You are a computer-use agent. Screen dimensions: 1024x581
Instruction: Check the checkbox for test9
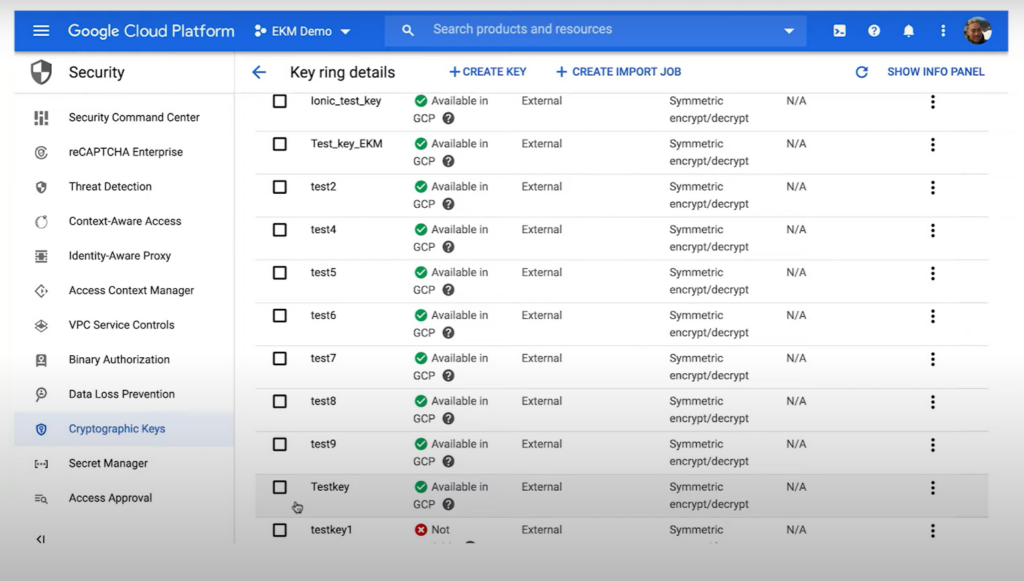(x=279, y=444)
